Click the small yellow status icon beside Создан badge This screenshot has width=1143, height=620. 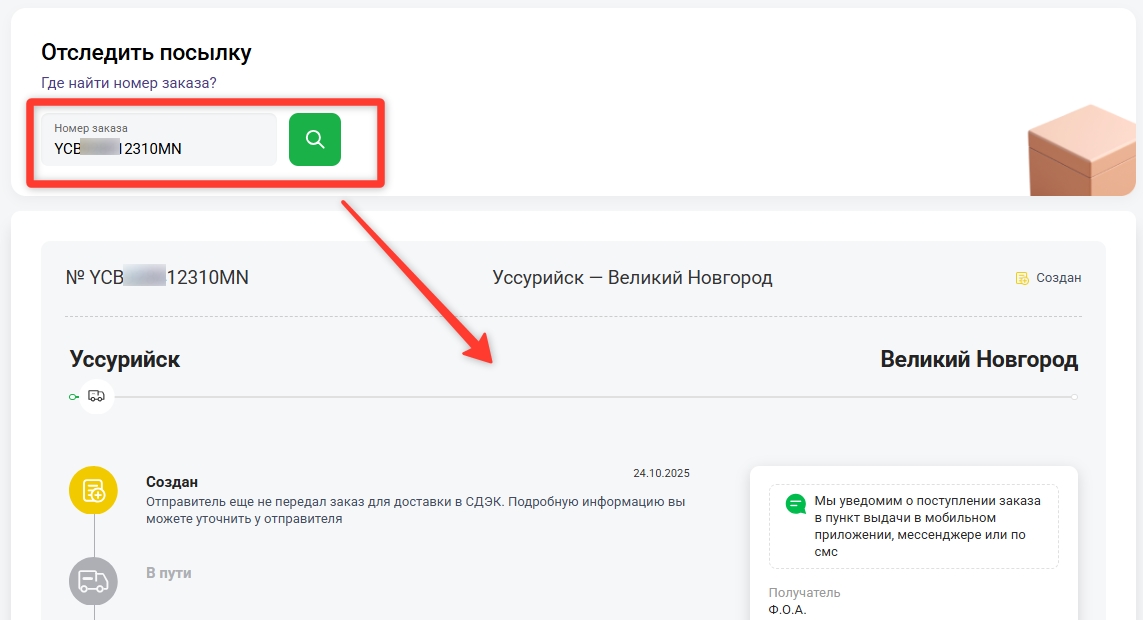coord(1021,278)
